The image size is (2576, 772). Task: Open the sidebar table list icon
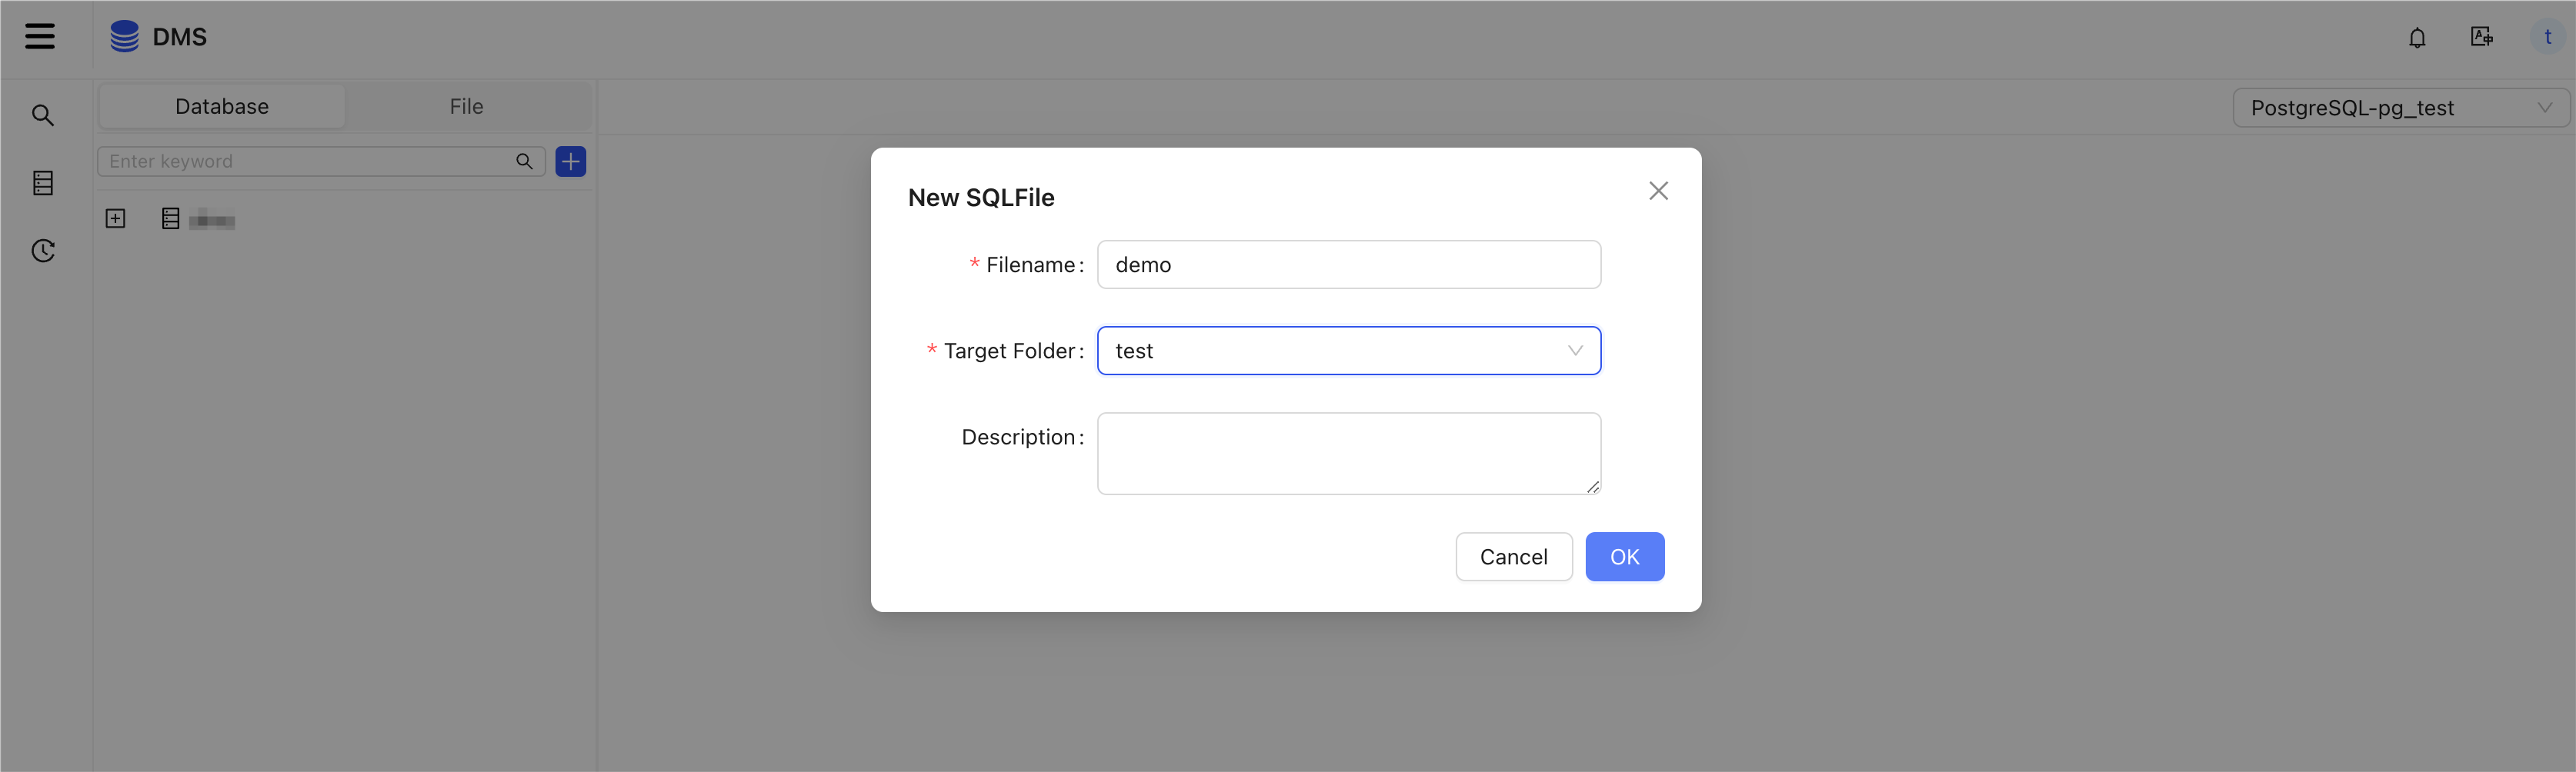pos(43,183)
